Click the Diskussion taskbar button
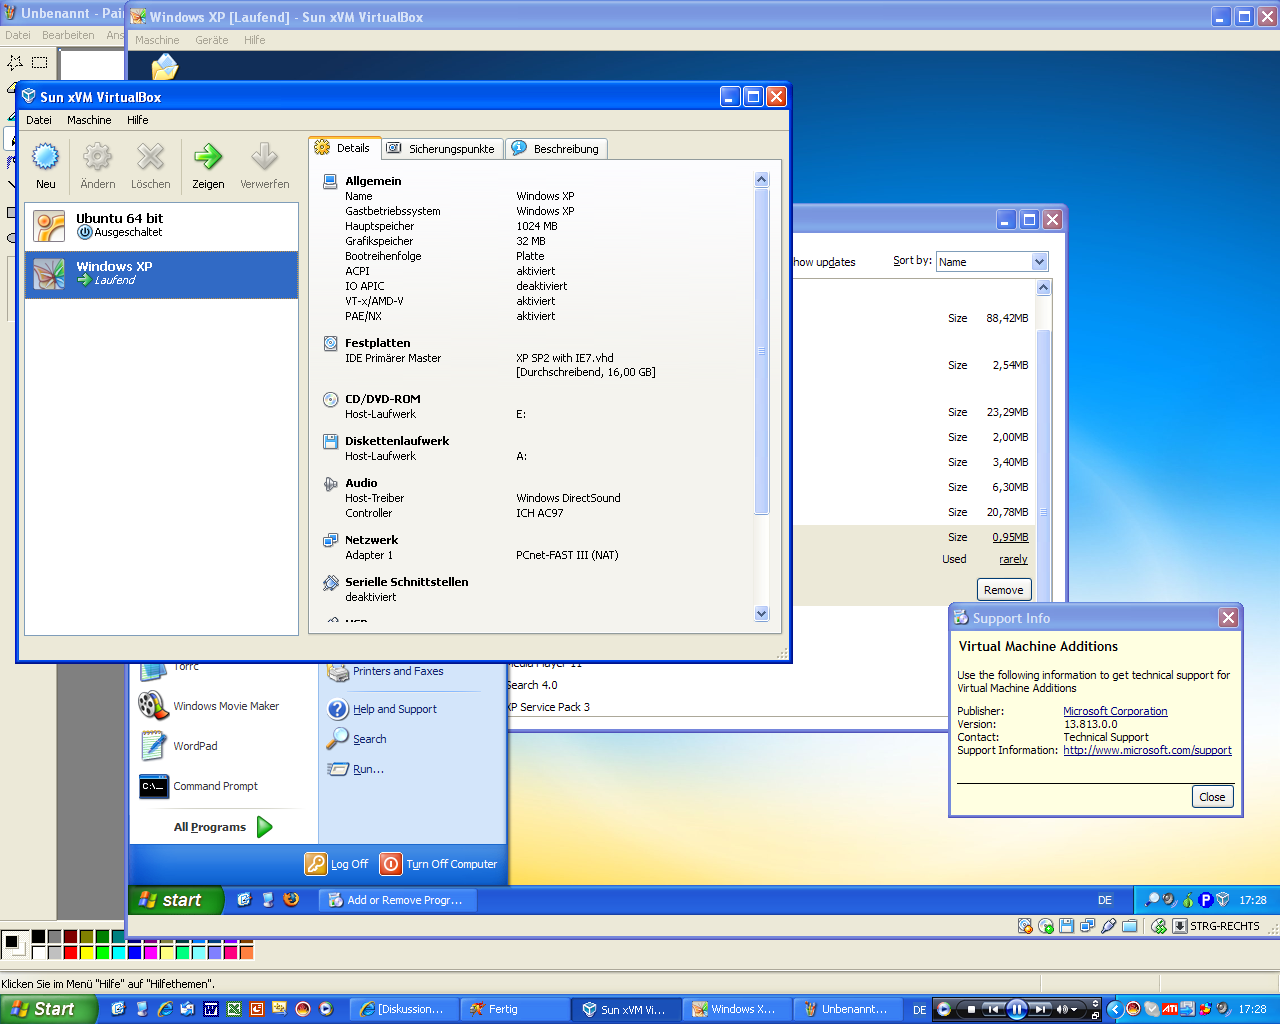The width and height of the screenshot is (1280, 1024). click(404, 1009)
